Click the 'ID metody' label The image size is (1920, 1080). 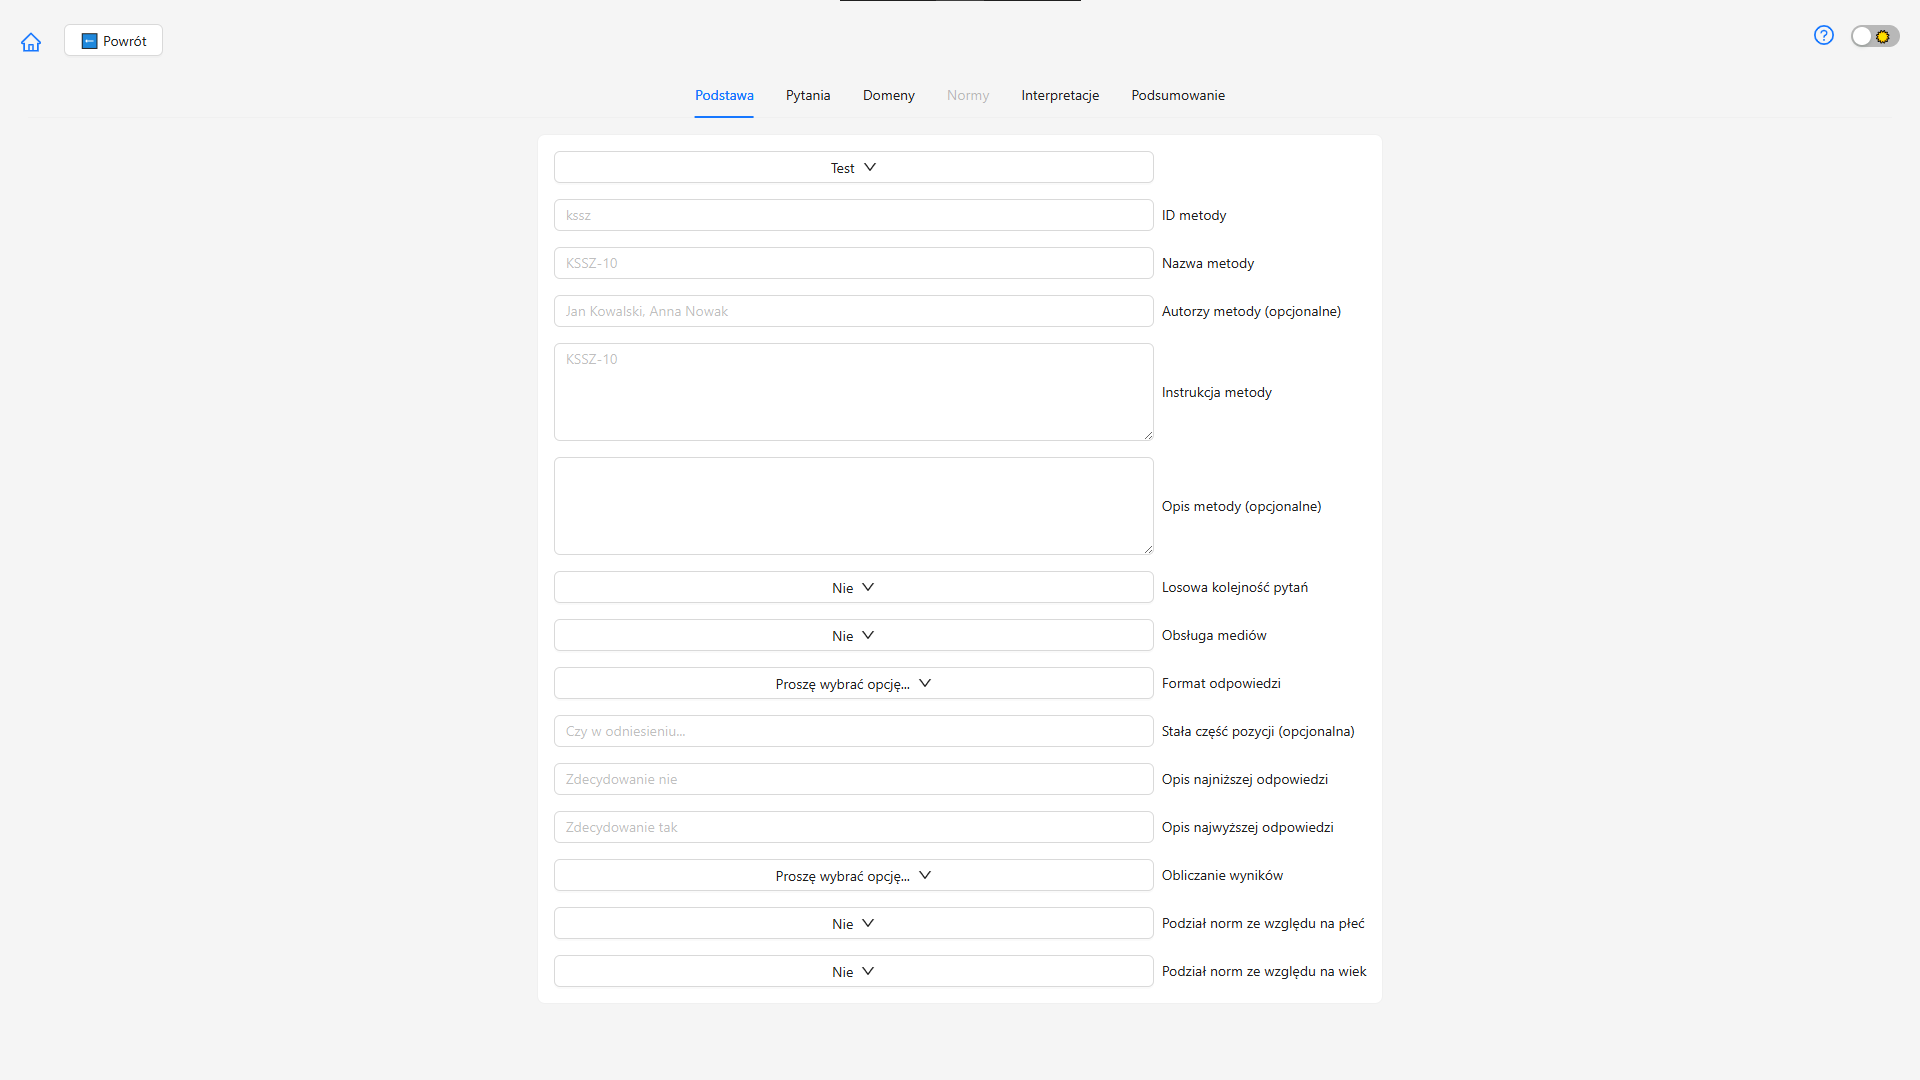1194,215
